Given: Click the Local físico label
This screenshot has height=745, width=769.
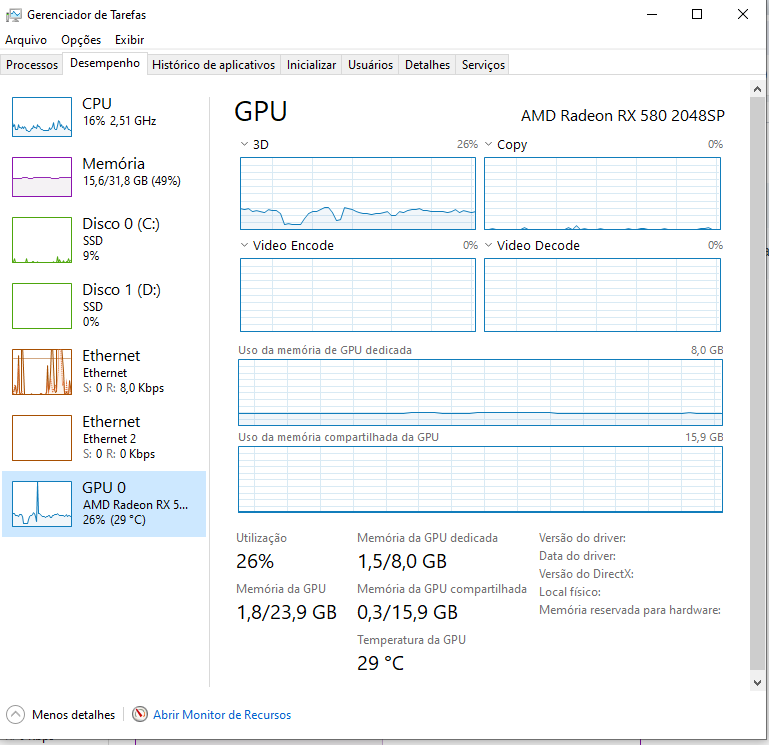Looking at the screenshot, I should pos(569,592).
